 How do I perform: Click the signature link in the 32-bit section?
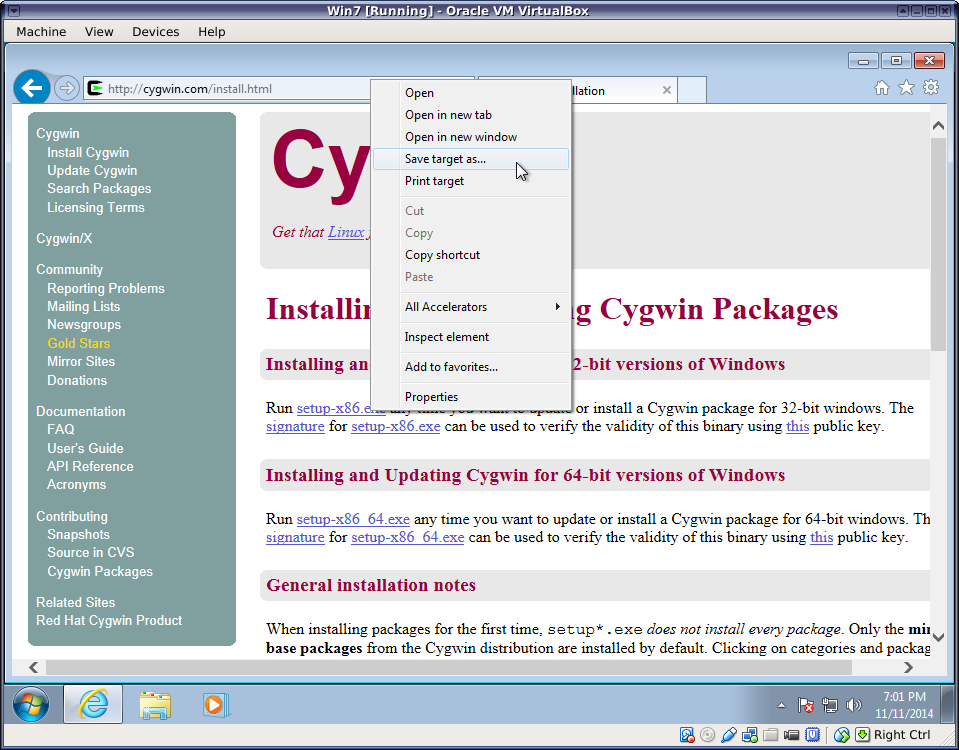[x=295, y=426]
